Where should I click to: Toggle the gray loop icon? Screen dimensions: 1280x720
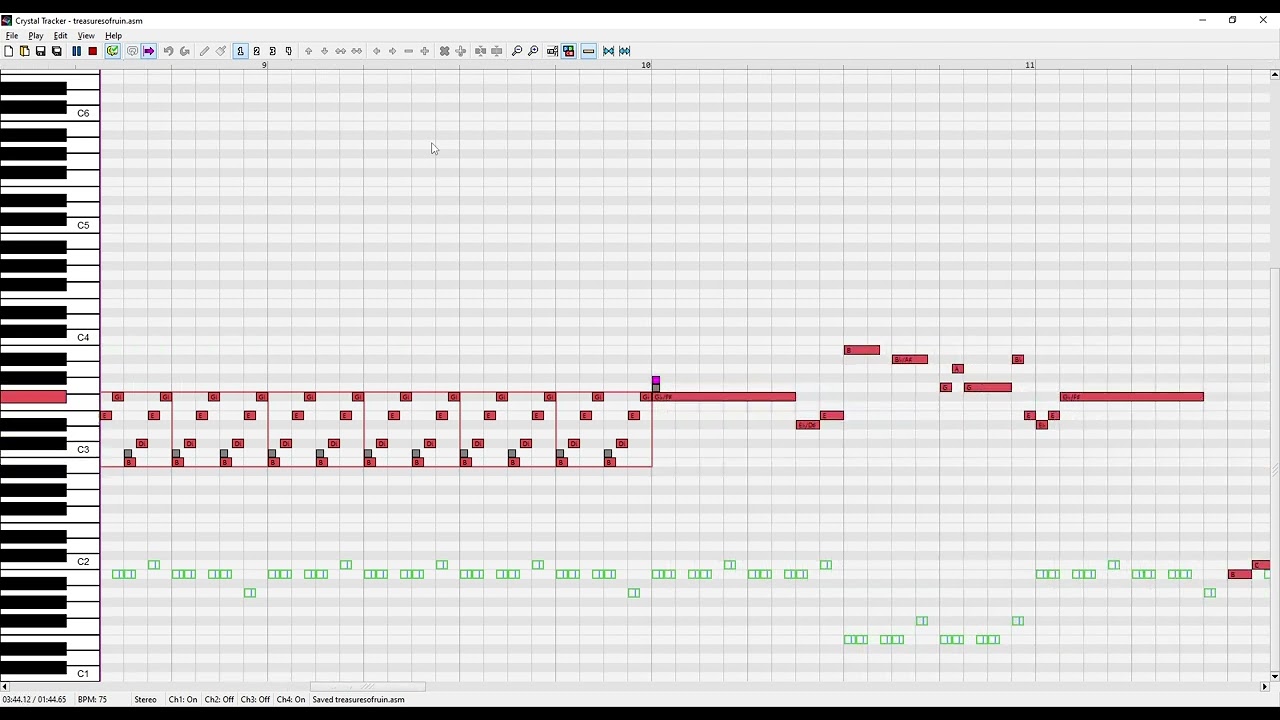click(x=132, y=51)
